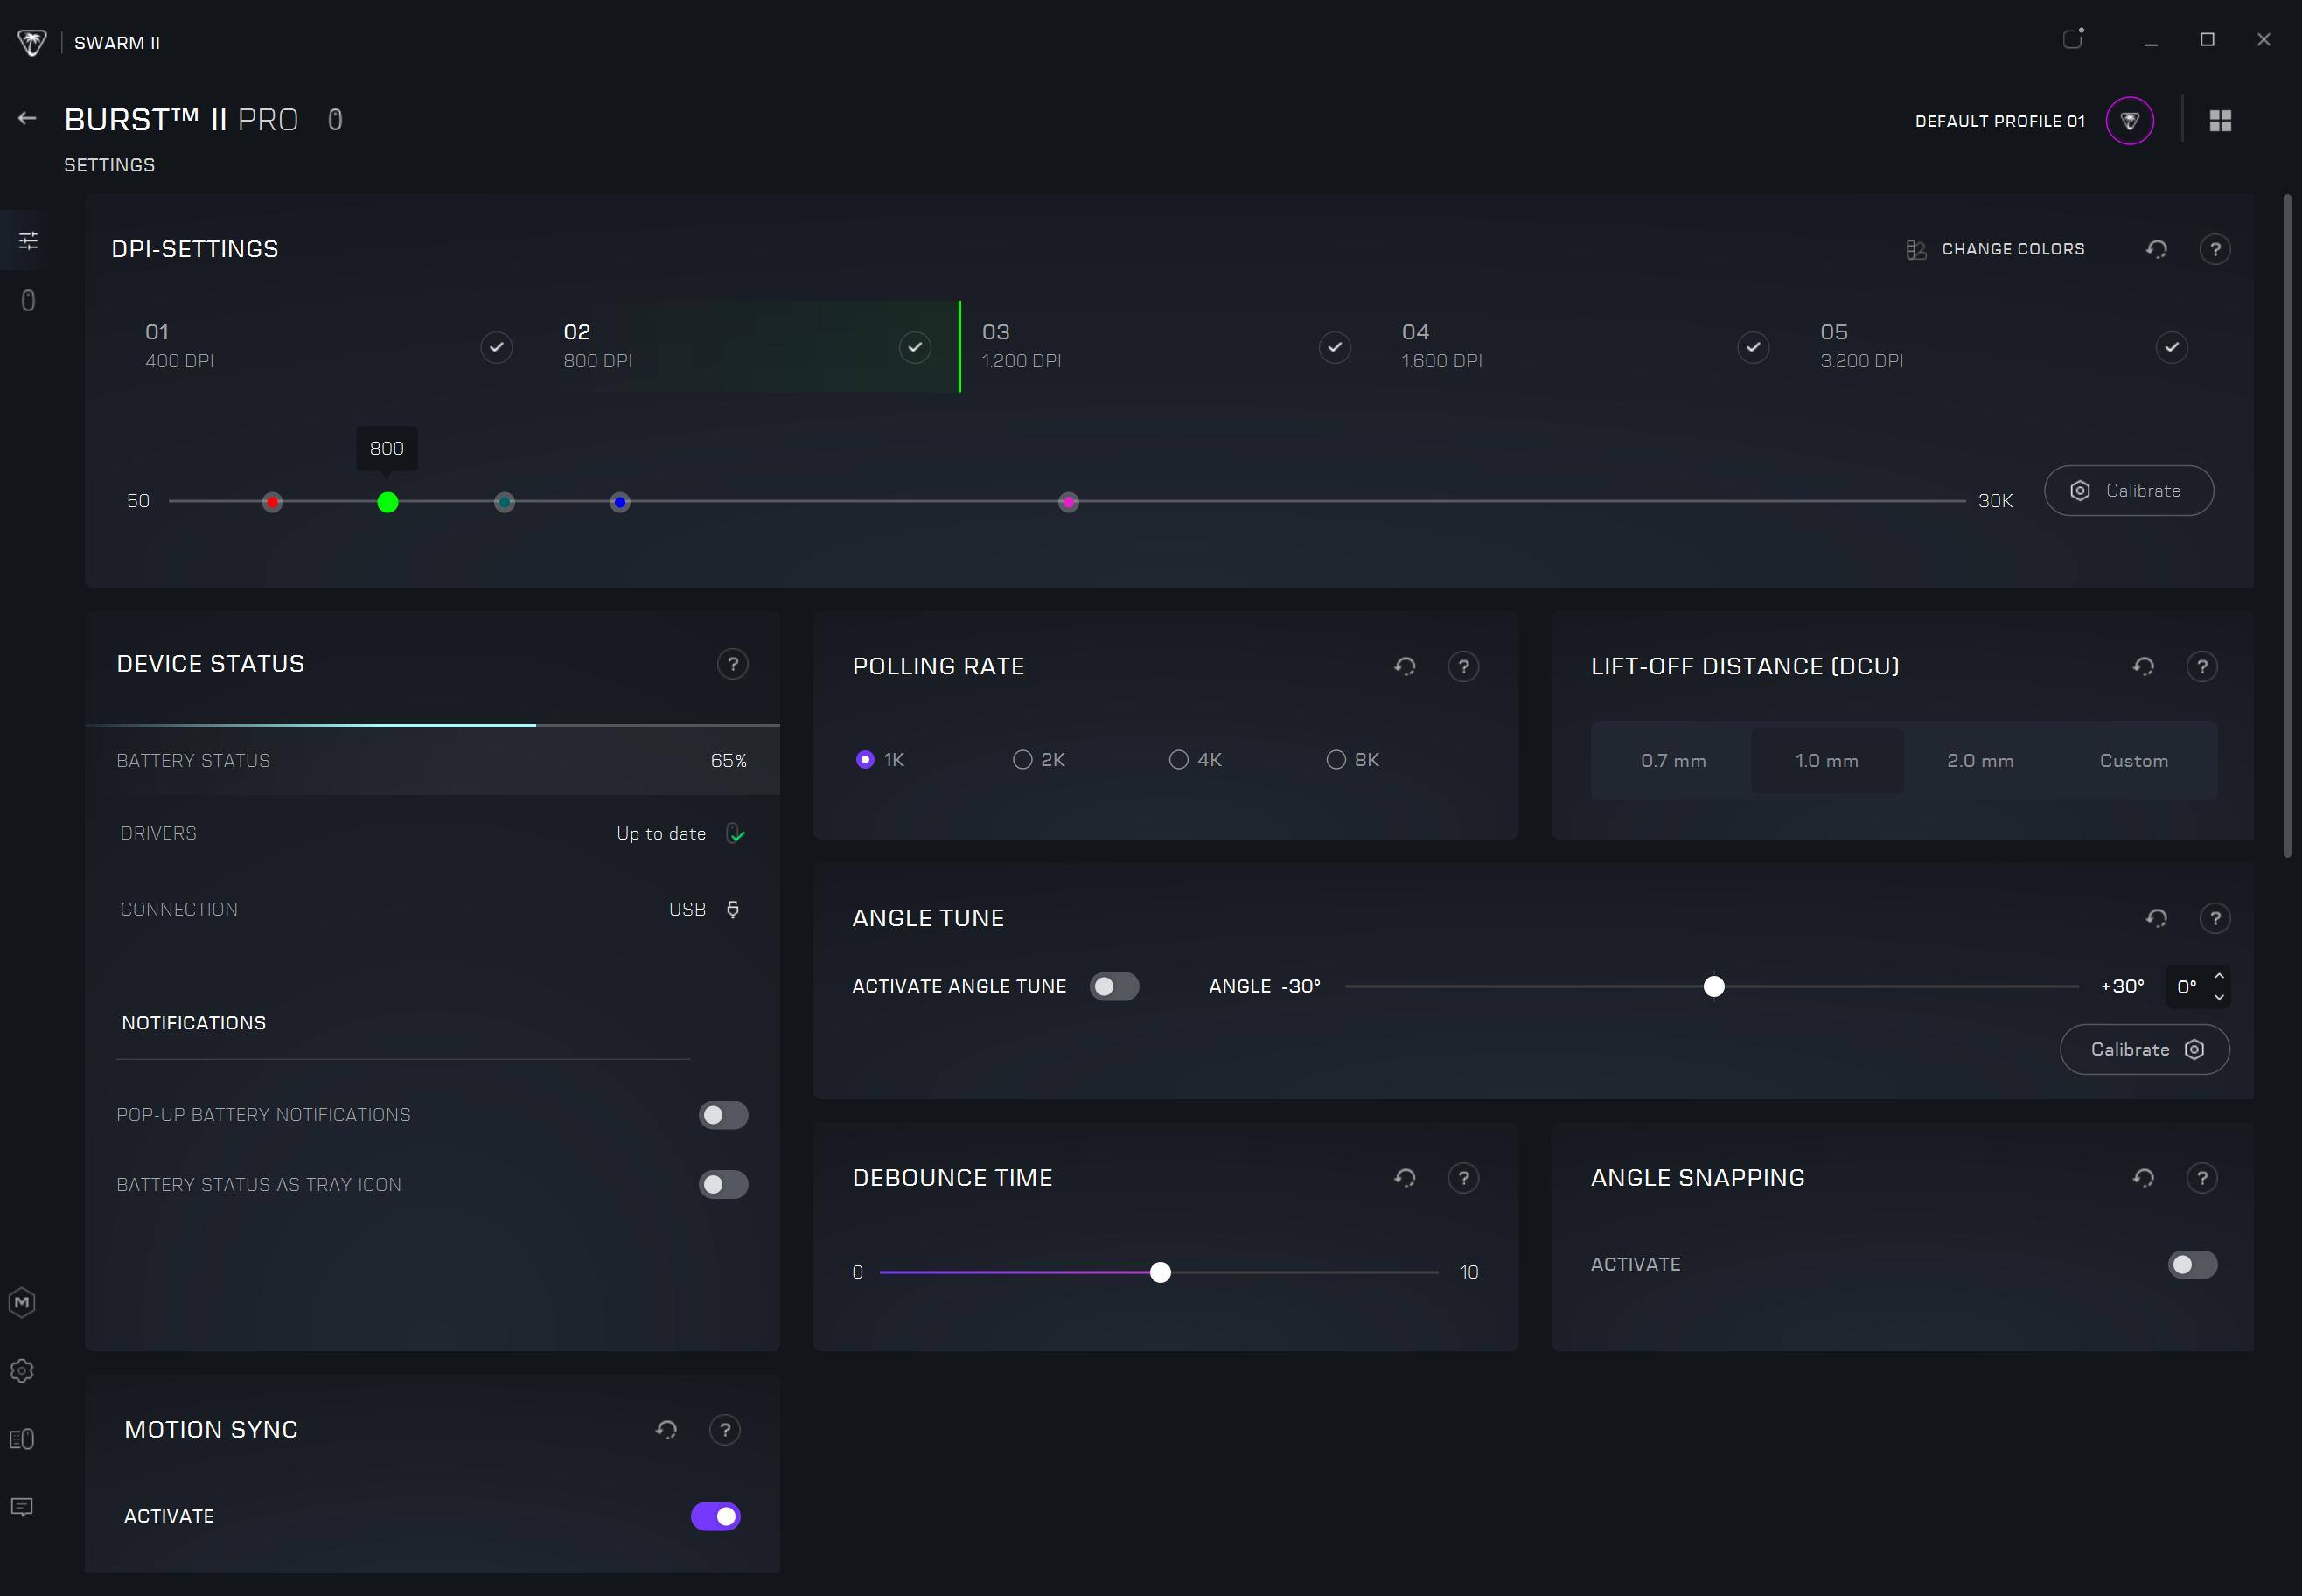Screen dimensions: 2302x1596
Task: Reset Lift-Off Distance to default
Action: point(2143,667)
